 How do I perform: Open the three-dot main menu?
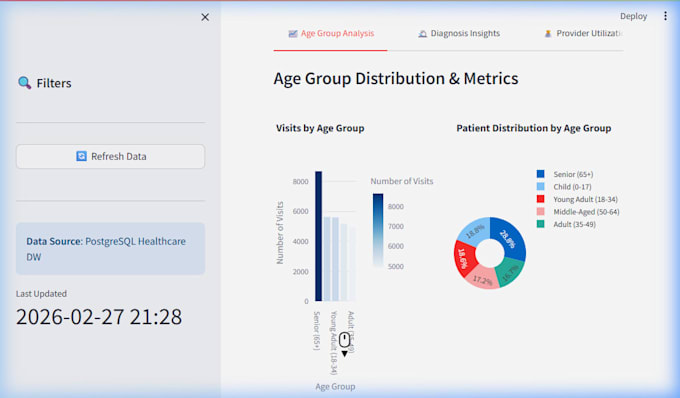tap(665, 16)
